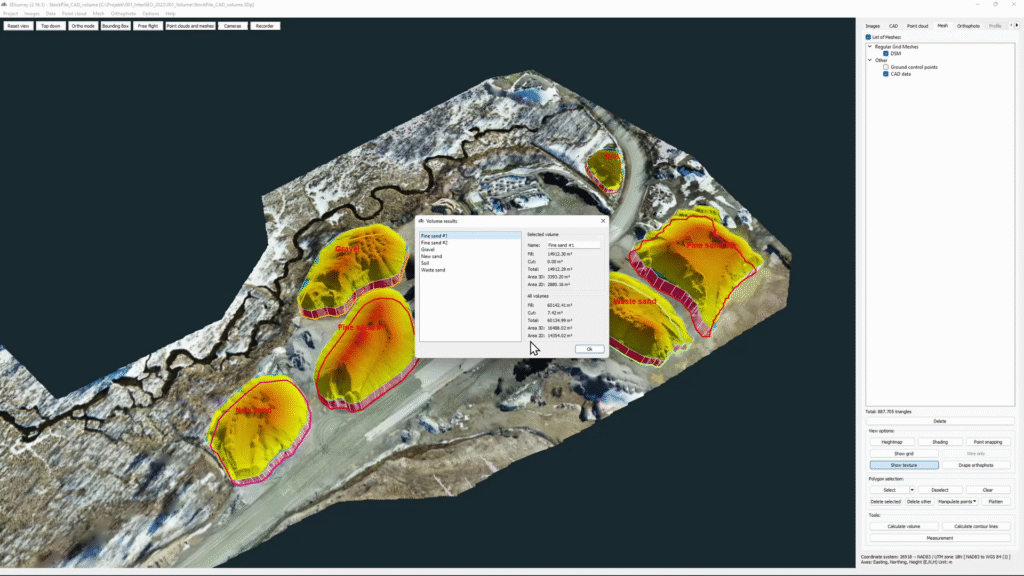This screenshot has width=1024, height=576.
Task: Toggle the Show grid option
Action: pos(904,454)
